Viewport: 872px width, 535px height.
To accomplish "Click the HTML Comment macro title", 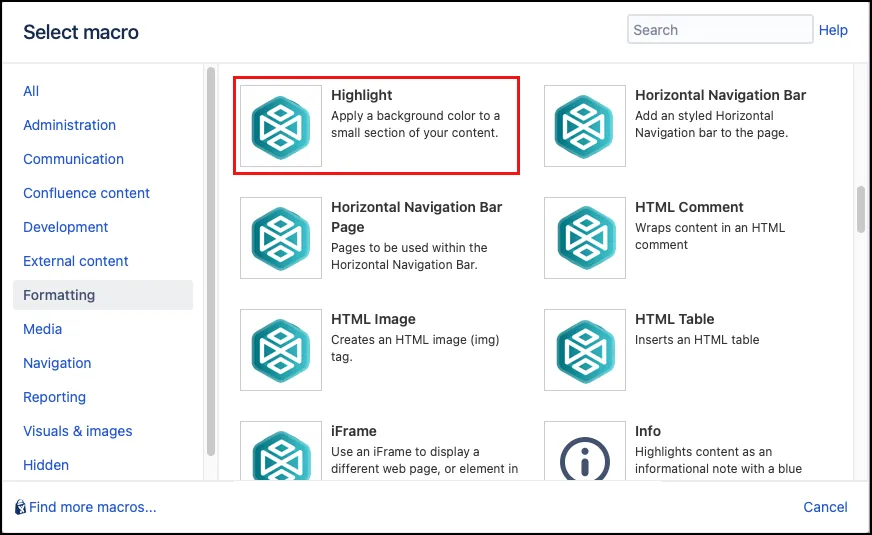I will (x=689, y=207).
